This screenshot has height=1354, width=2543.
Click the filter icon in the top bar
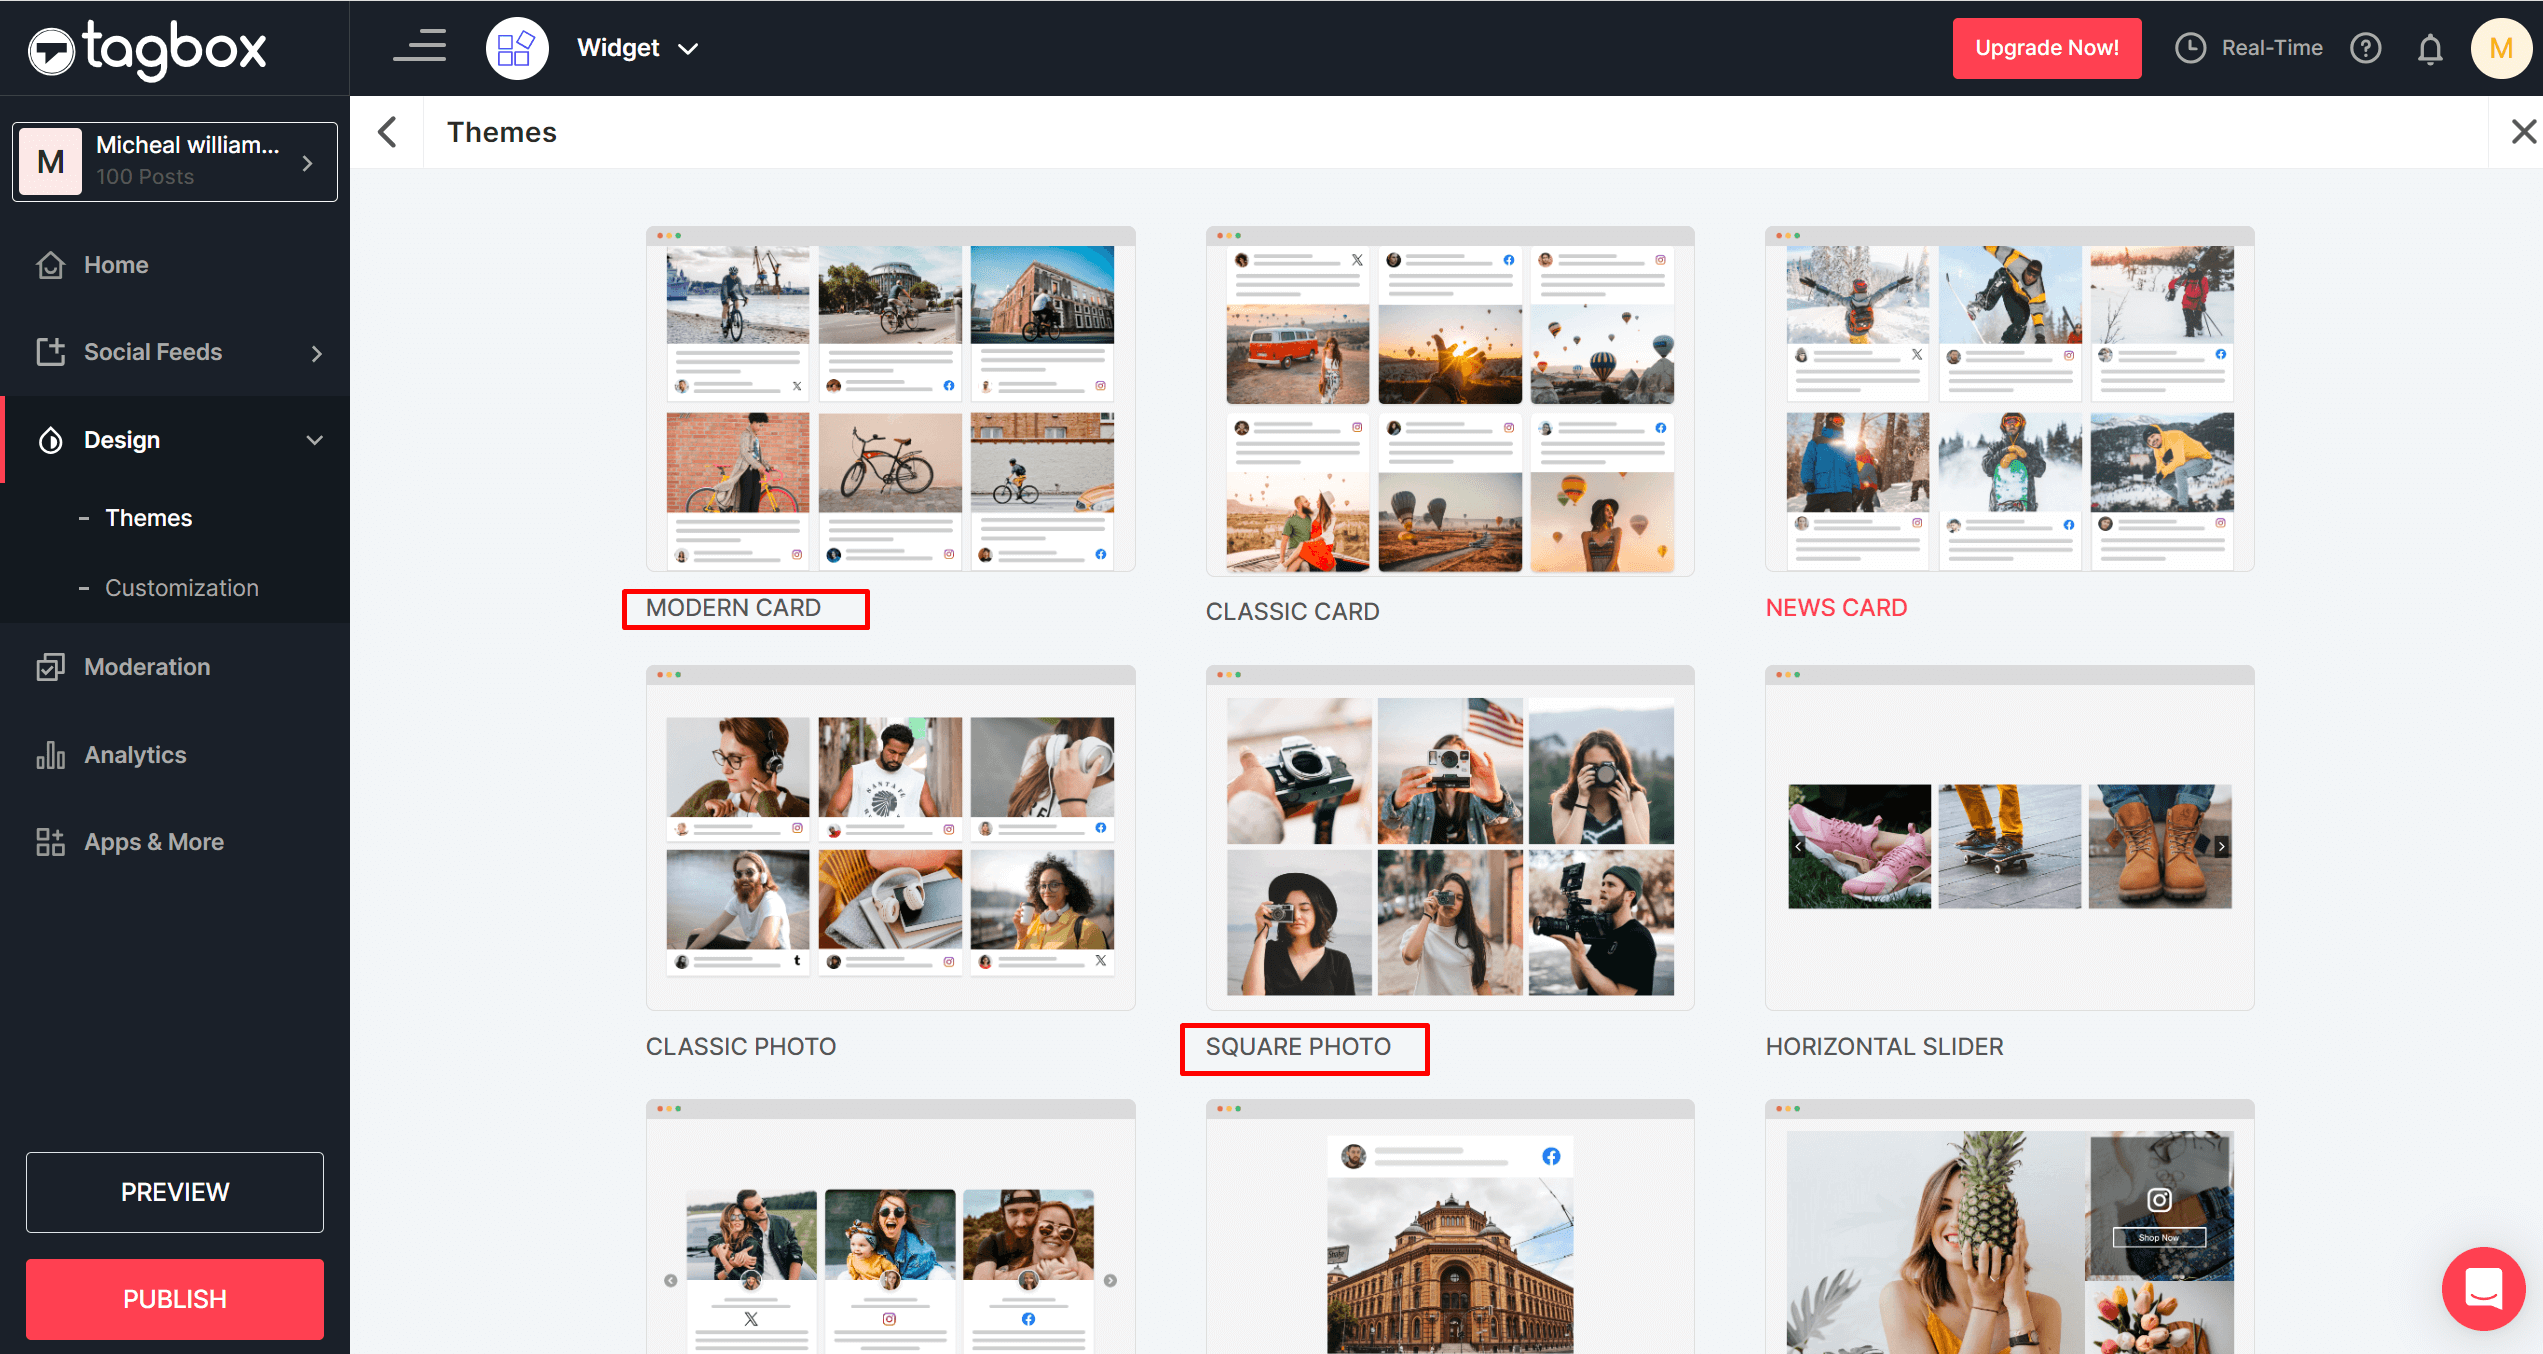click(420, 45)
